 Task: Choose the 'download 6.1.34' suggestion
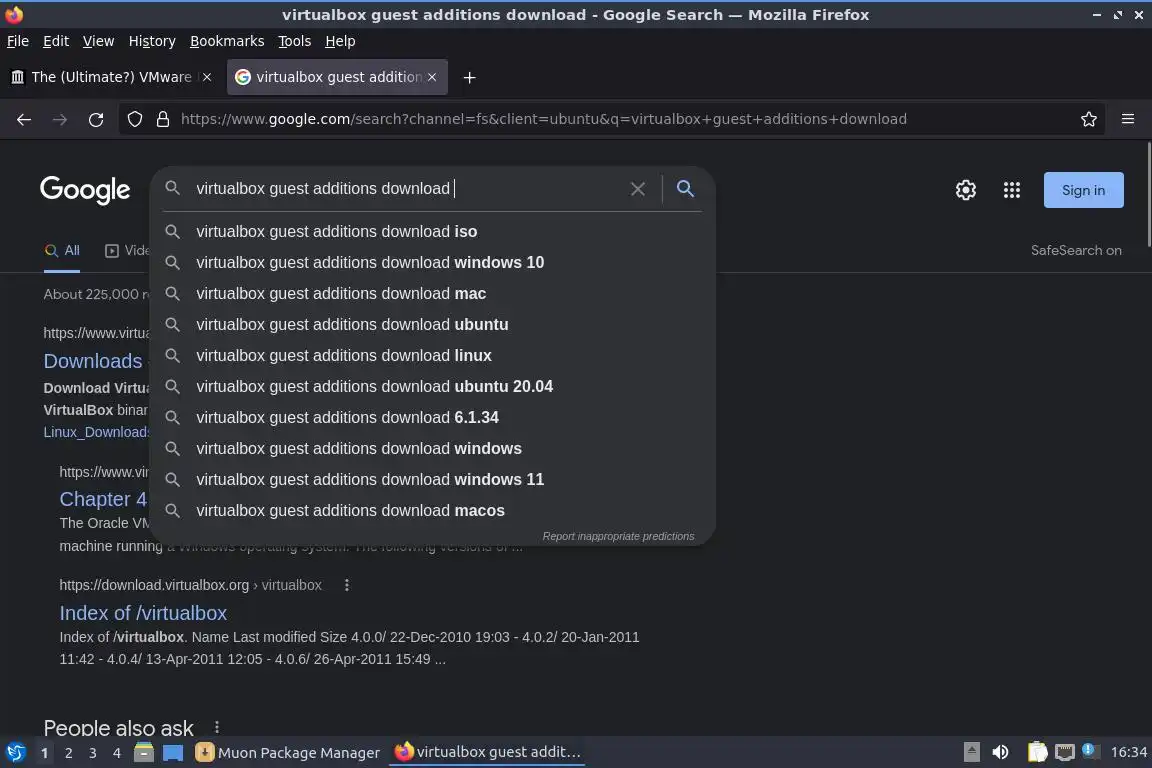(432, 417)
